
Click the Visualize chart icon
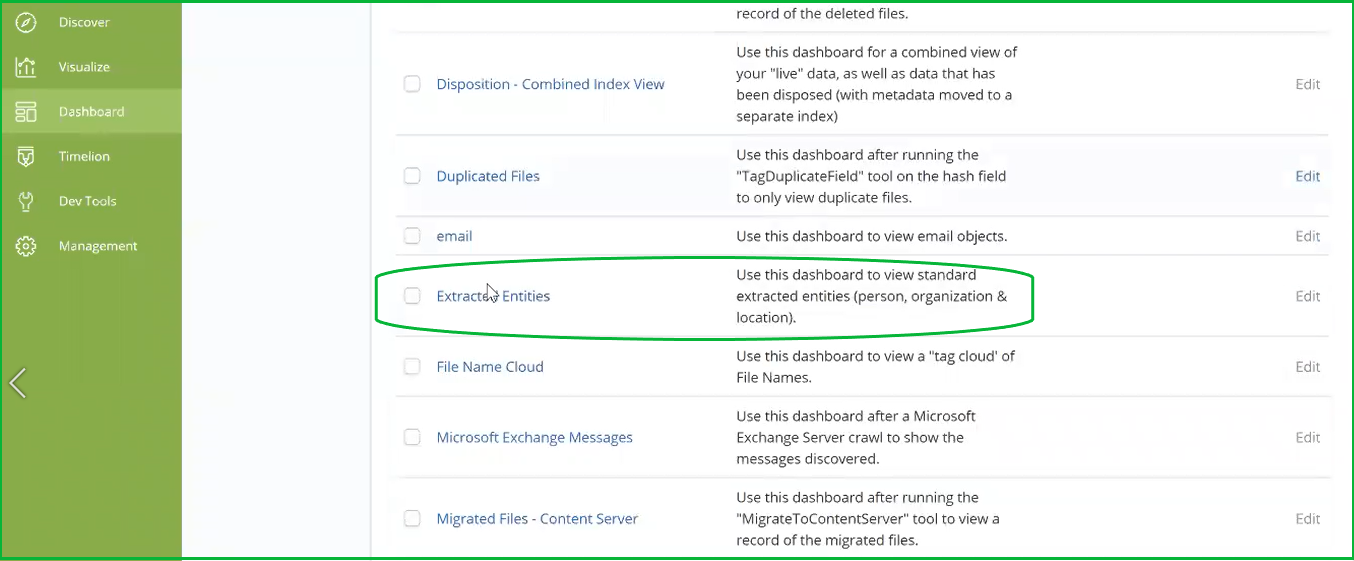26,67
